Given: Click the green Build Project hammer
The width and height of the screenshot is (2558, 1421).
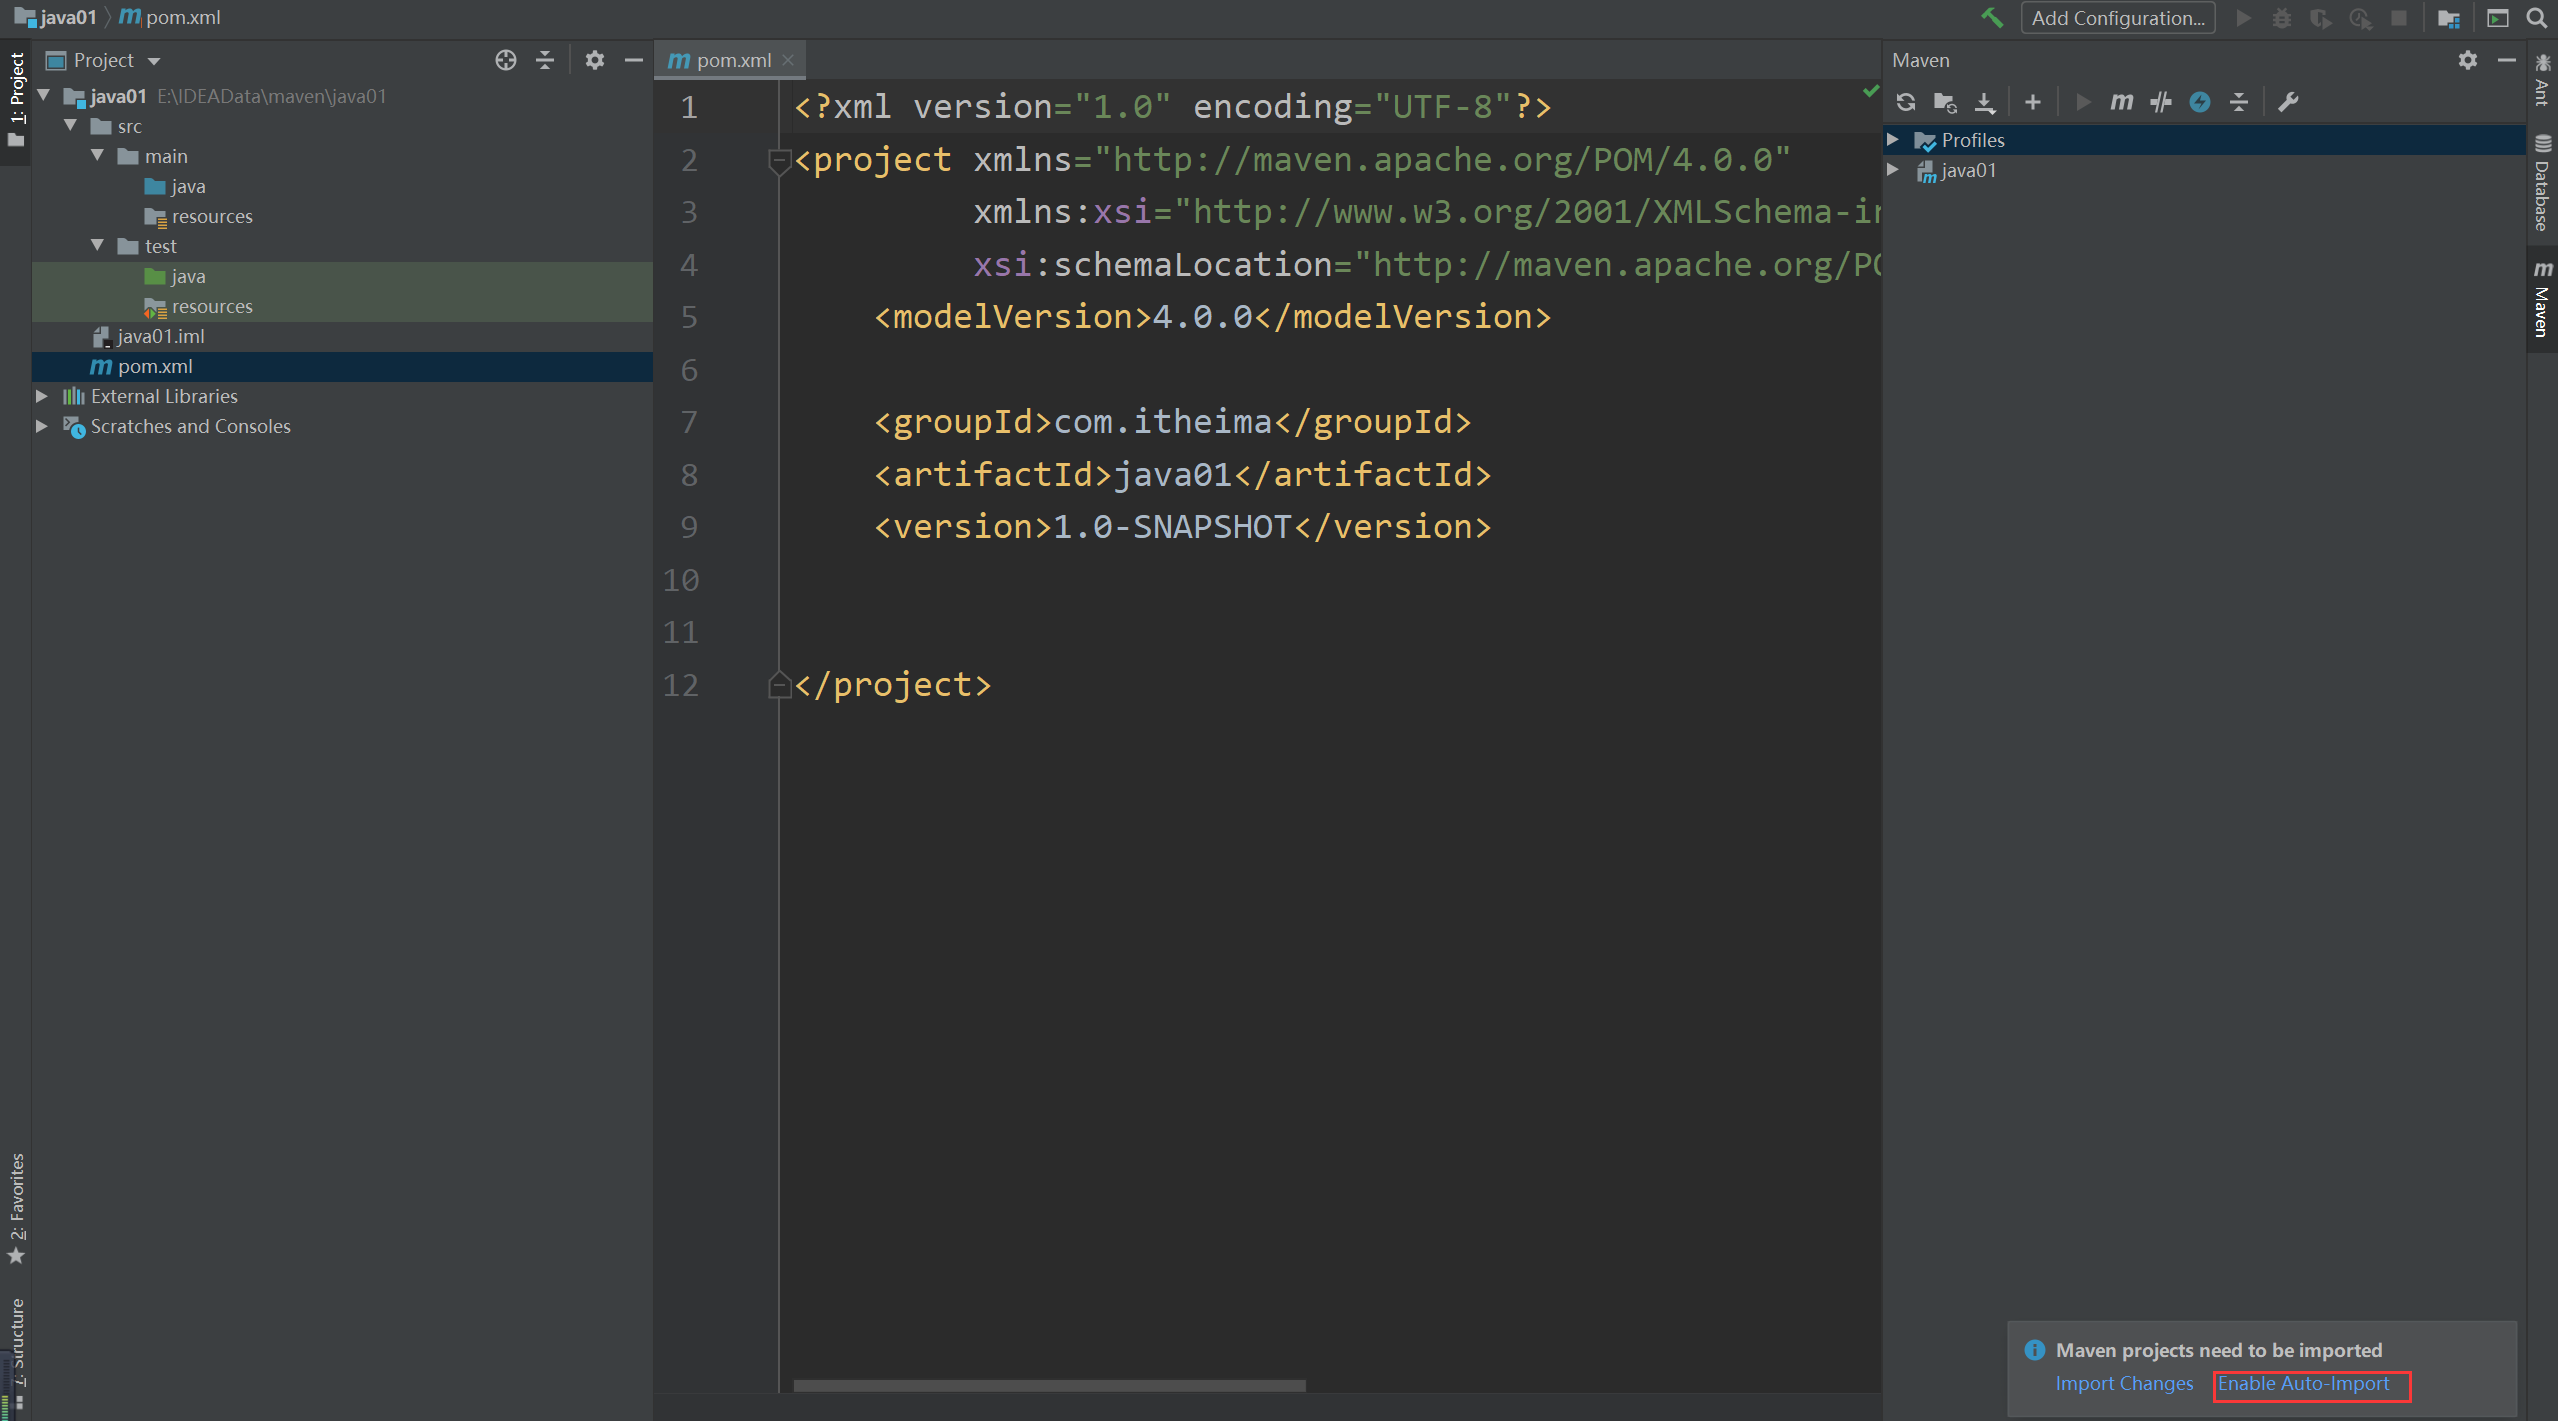Looking at the screenshot, I should 1992,18.
